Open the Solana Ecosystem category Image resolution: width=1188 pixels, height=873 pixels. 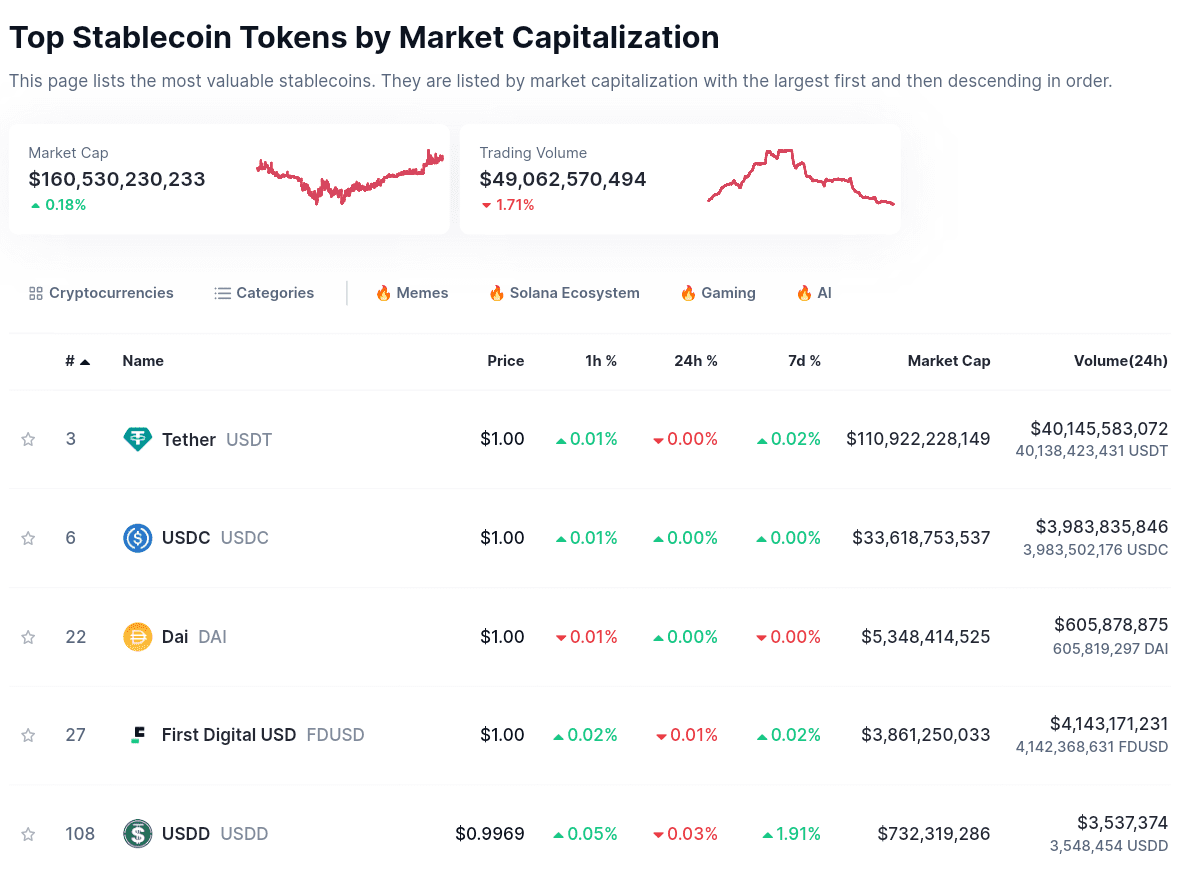(x=564, y=293)
